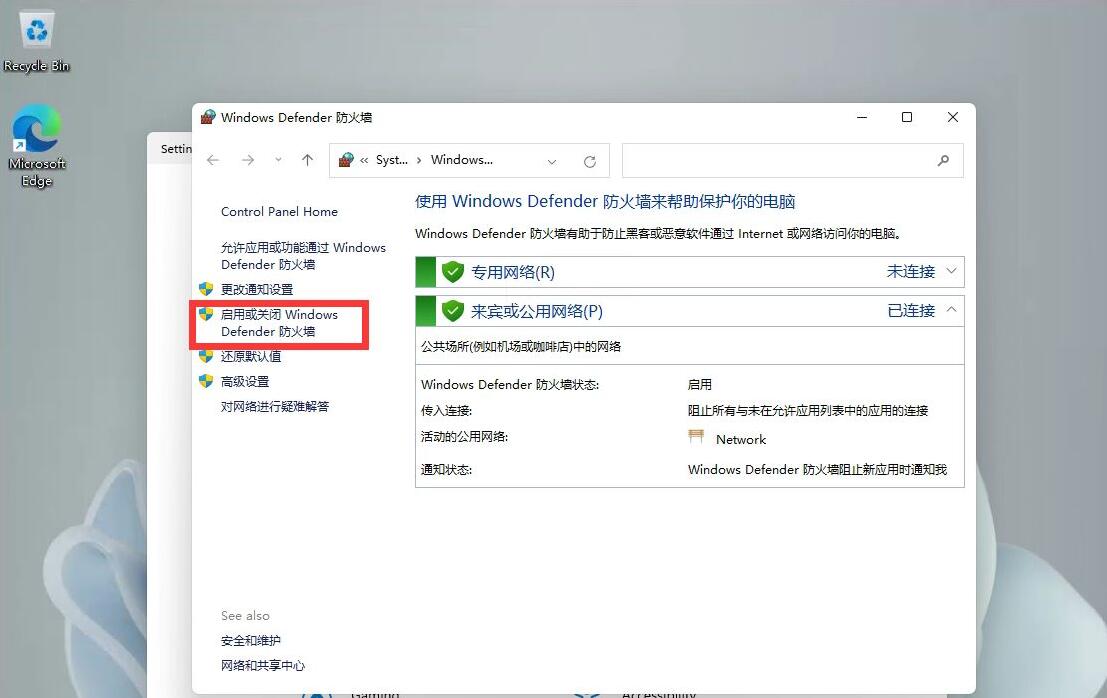Launch Microsoft Edge from desktop

[x=37, y=146]
